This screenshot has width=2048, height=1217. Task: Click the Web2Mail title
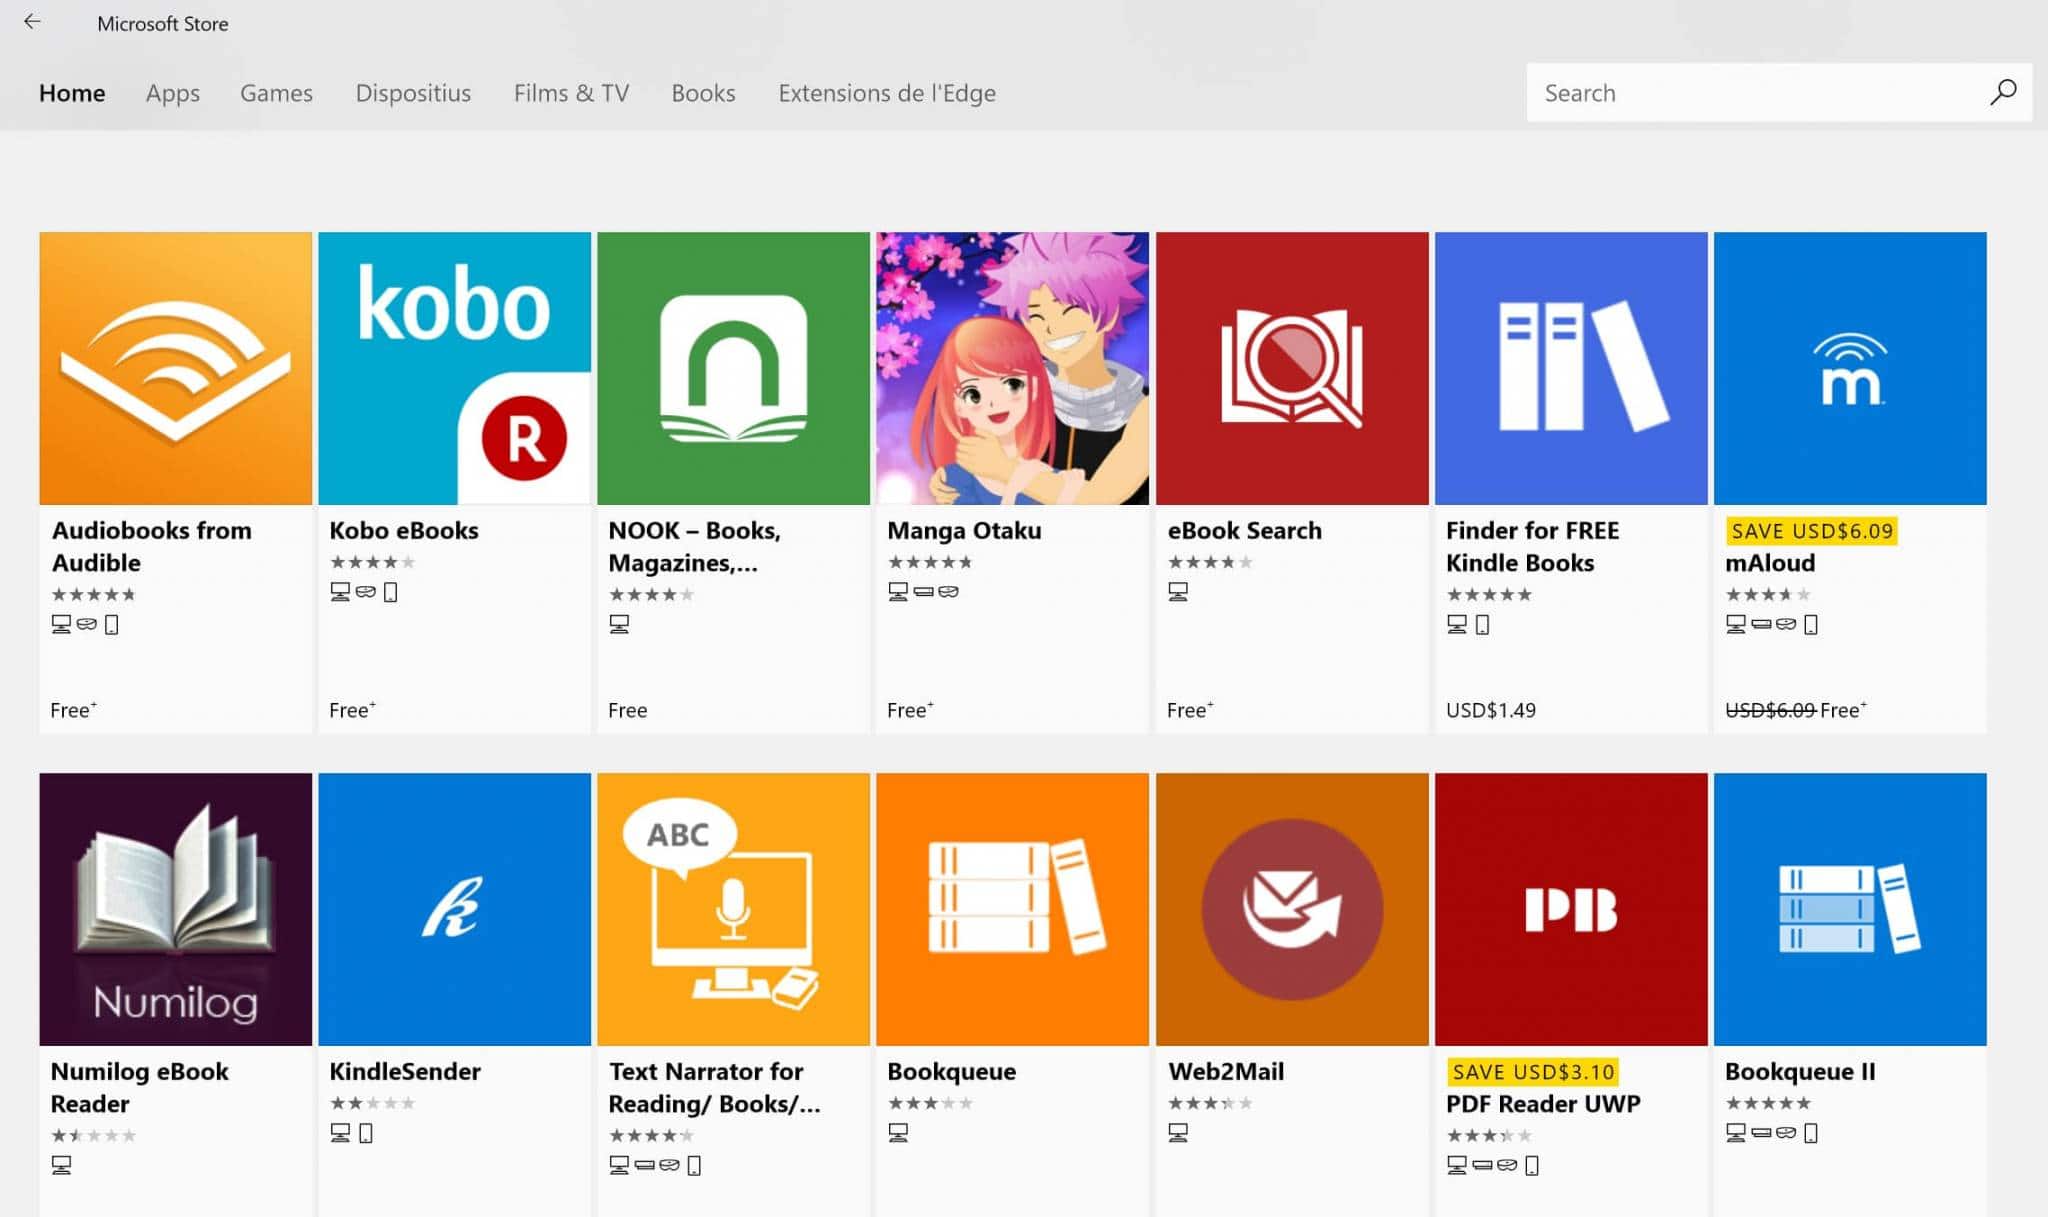(x=1226, y=1071)
